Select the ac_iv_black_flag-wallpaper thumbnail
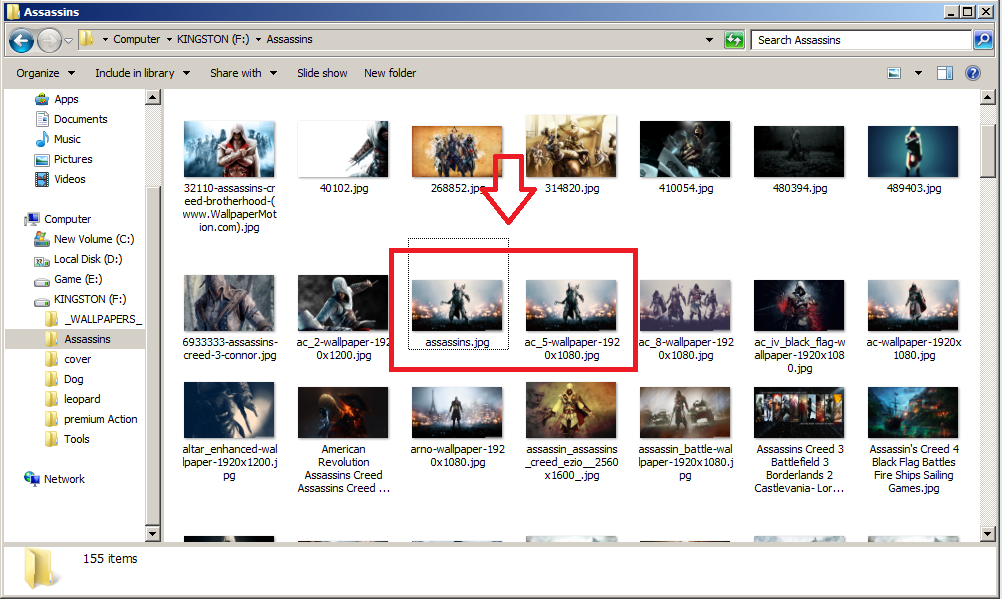 (x=799, y=306)
